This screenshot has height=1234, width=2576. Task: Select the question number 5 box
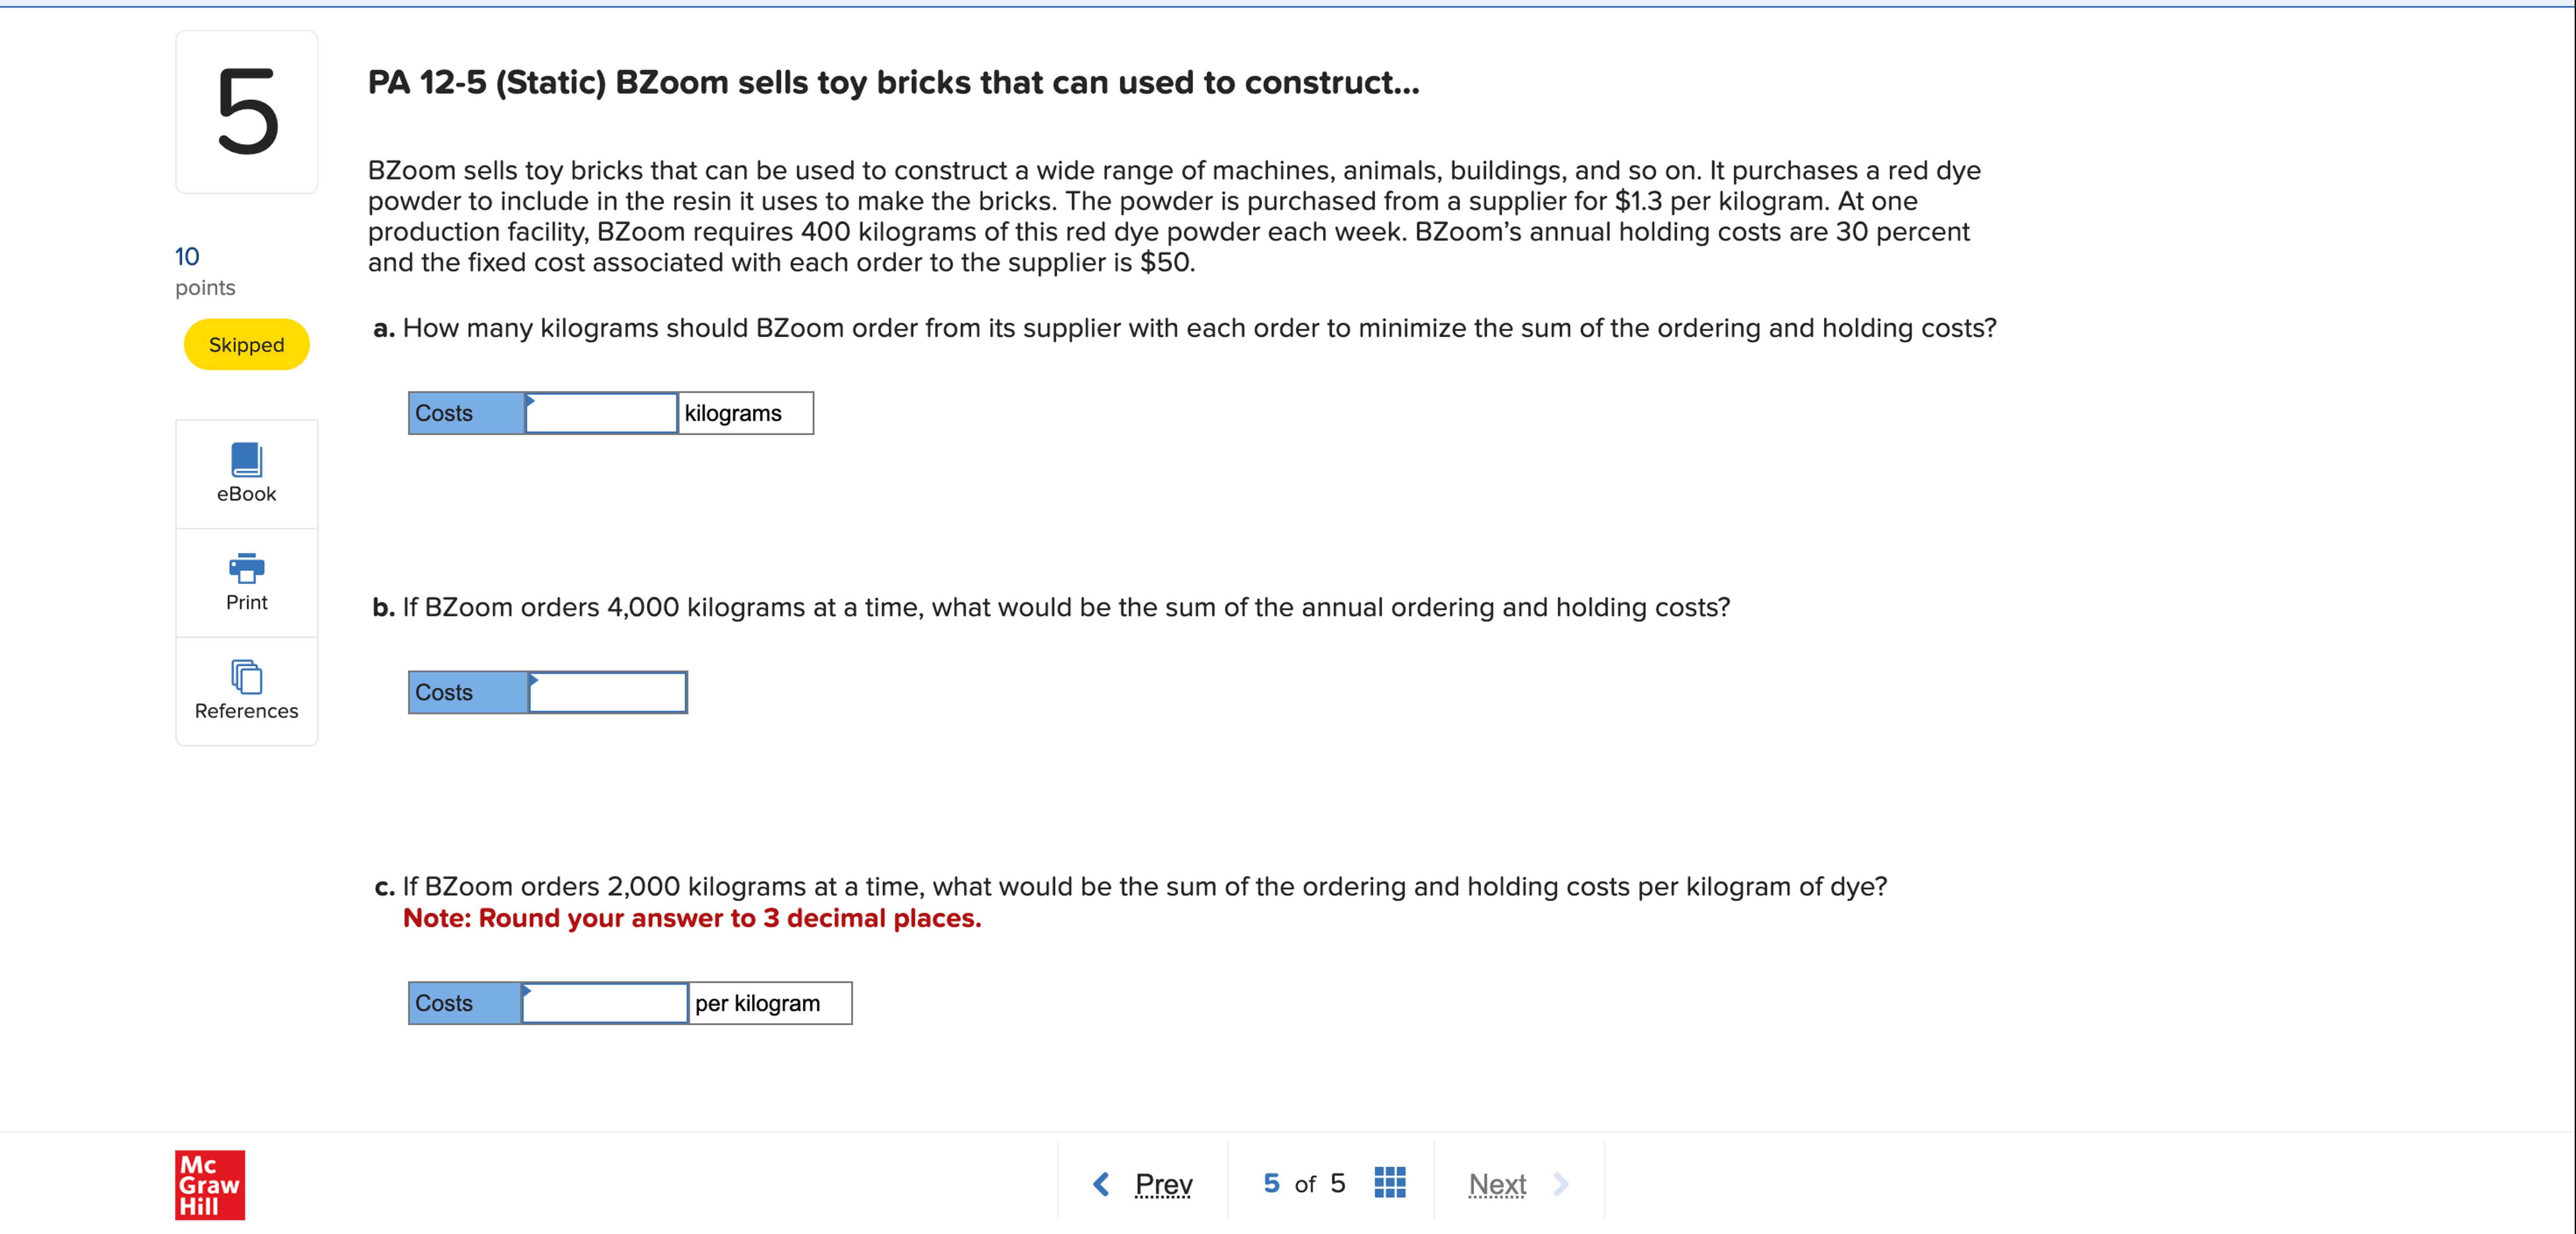coord(246,111)
